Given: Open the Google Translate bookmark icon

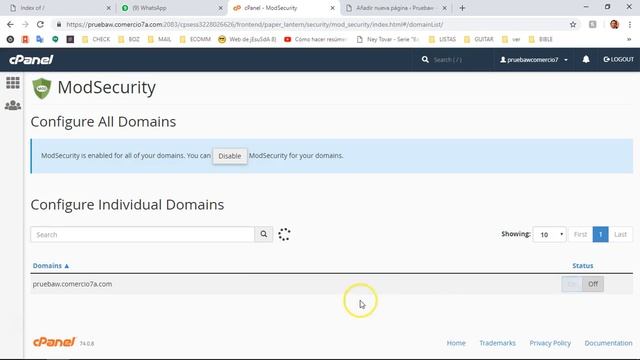Looking at the screenshot, I should (x=40, y=39).
